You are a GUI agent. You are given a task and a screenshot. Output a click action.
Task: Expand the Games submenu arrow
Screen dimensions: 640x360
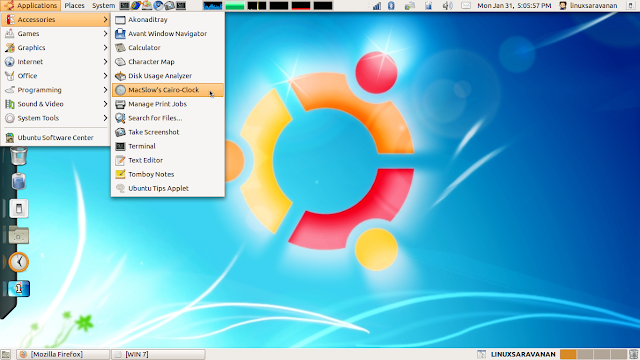105,33
